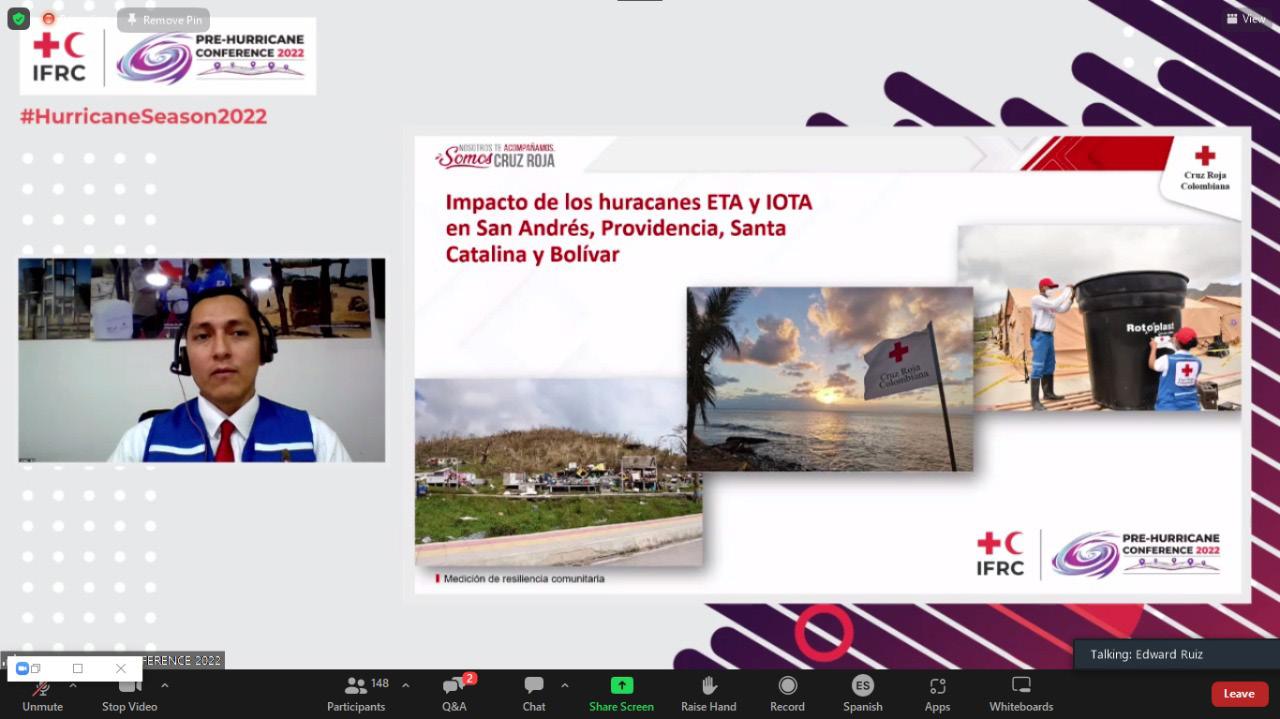Click the IFRC Pre-Hurricane Conference logo top-left
1280x719 pixels.
coord(168,56)
